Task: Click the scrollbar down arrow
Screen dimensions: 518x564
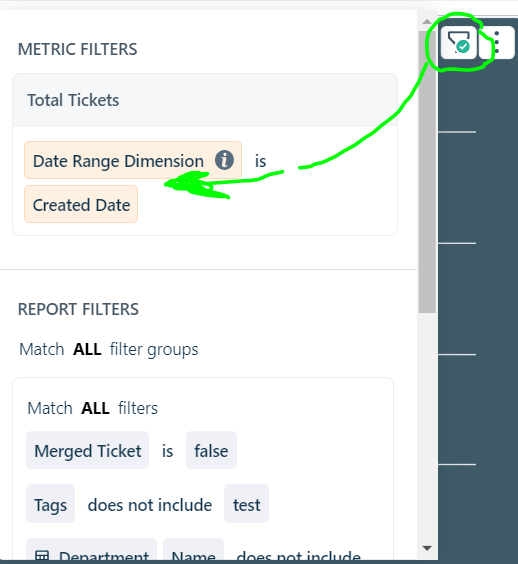Action: click(x=427, y=548)
